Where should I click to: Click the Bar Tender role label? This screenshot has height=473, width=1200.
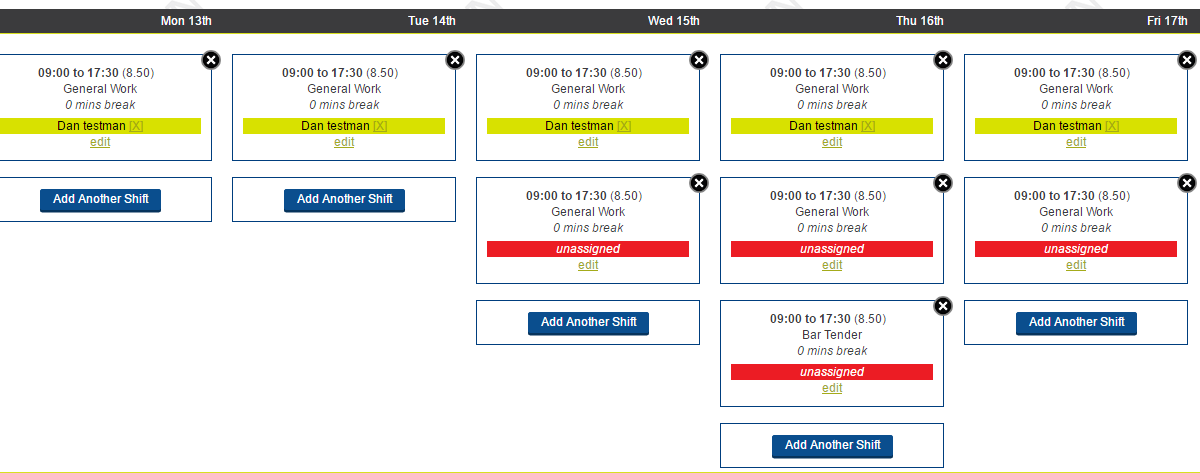pyautogui.click(x=832, y=335)
